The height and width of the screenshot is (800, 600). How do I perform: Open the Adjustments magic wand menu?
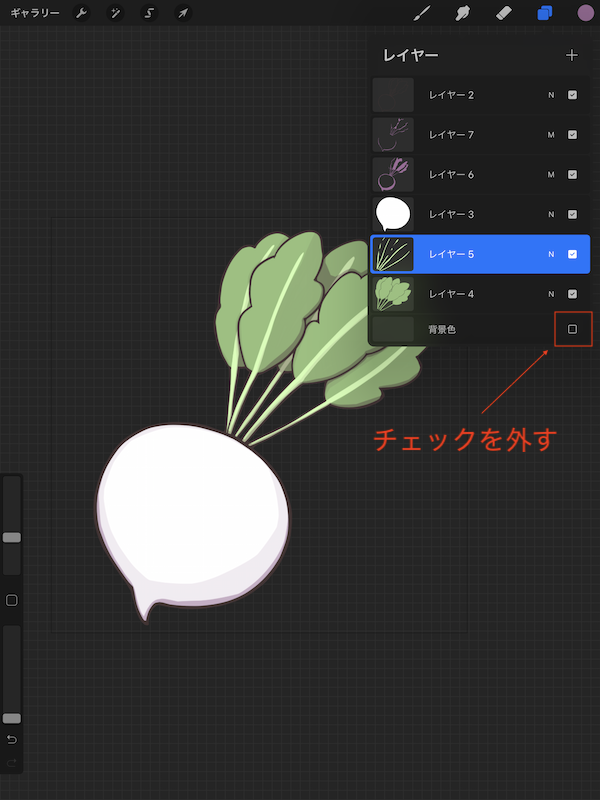point(115,14)
